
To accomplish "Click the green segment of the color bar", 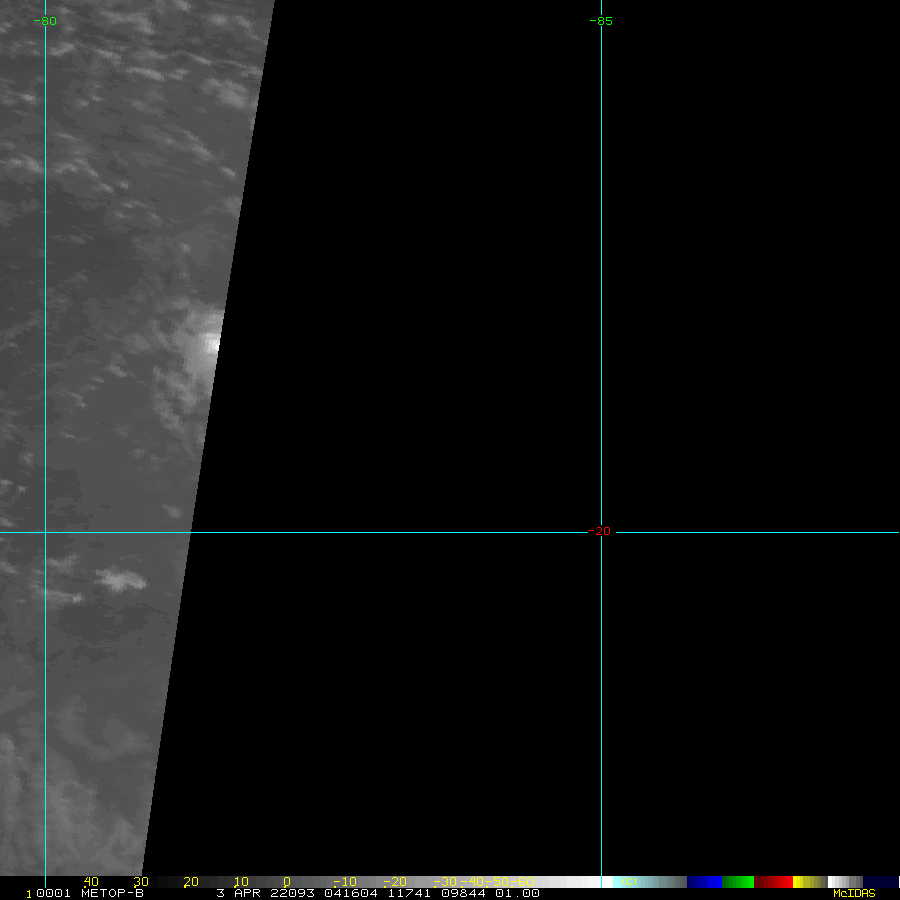I will (738, 882).
